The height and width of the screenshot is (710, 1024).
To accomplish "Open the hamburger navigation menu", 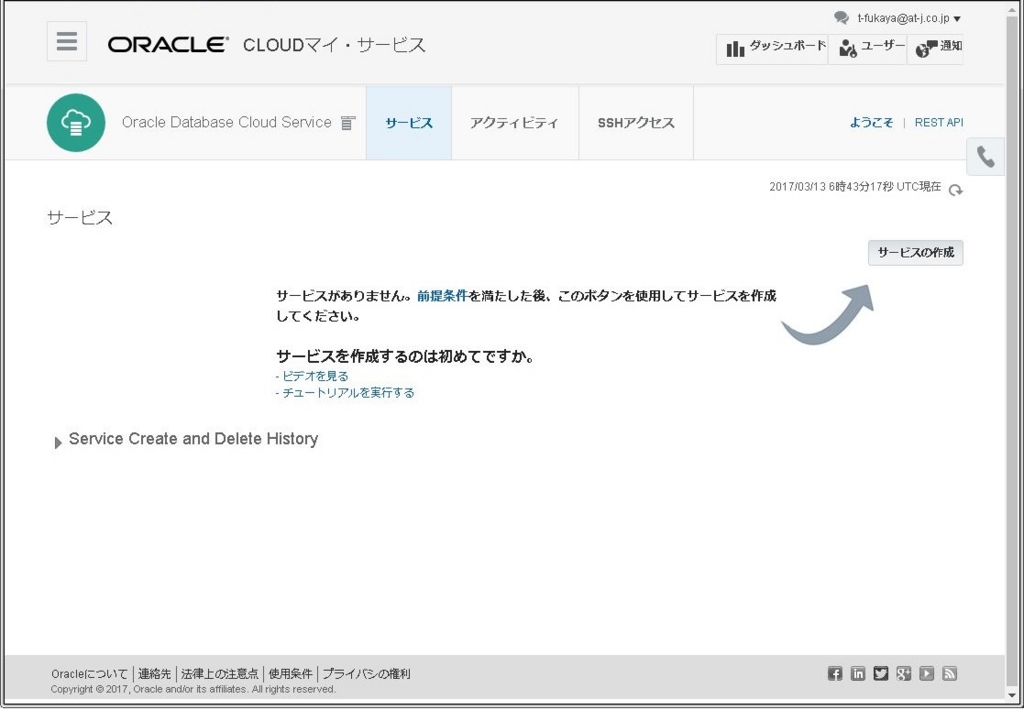I will (67, 41).
